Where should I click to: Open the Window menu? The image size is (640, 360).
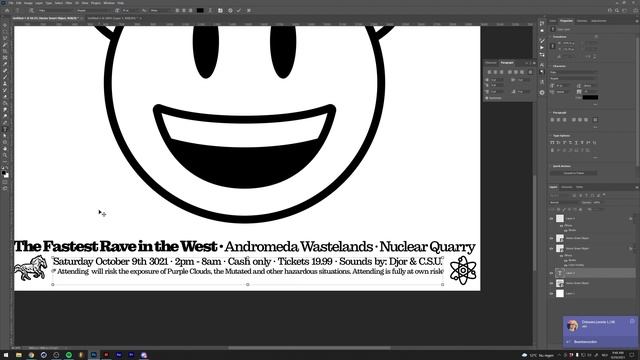tap(109, 3)
